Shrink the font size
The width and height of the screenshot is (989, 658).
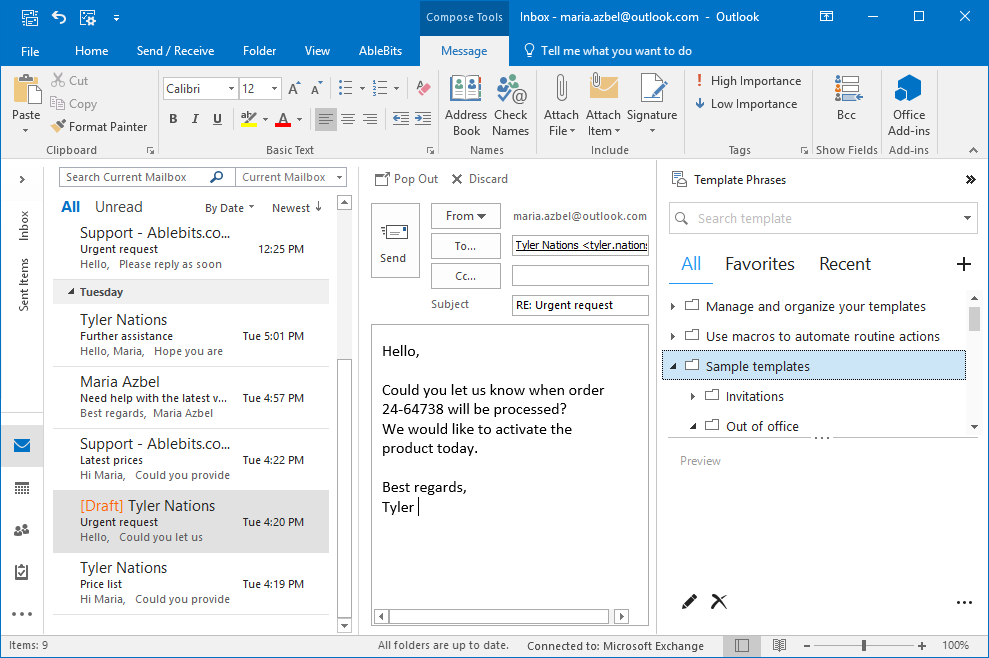pos(316,89)
